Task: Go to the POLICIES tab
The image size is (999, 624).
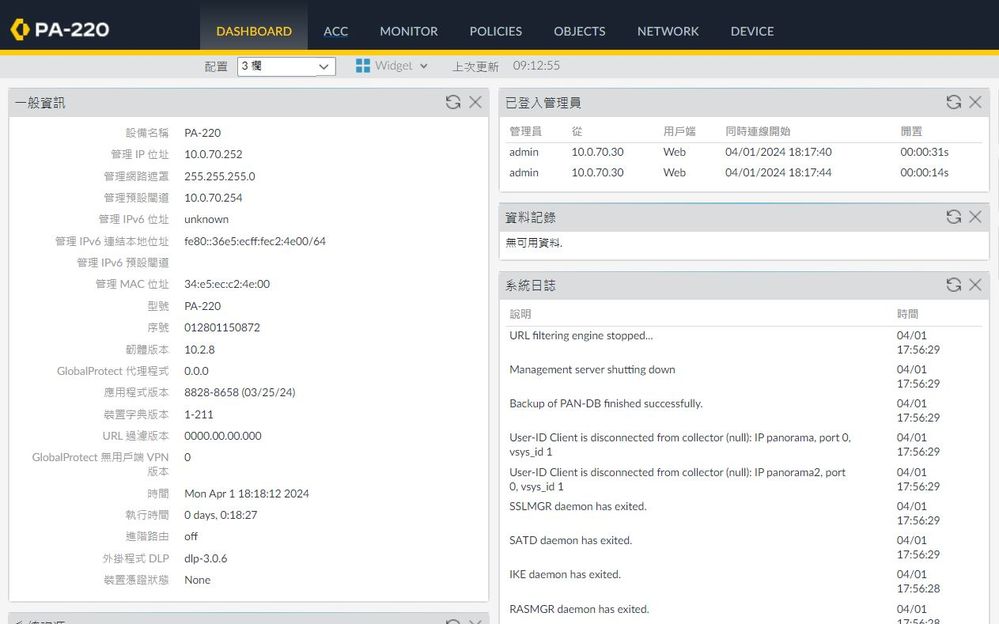Action: (496, 31)
